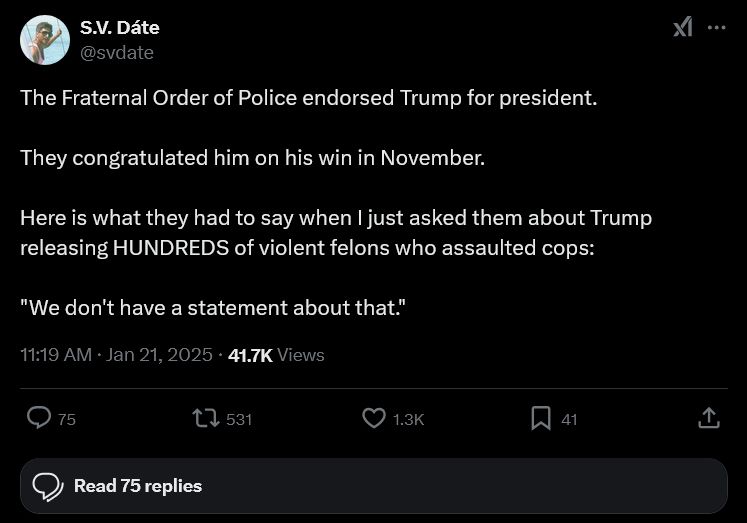Click the reply speech bubble icon
The width and height of the screenshot is (747, 523).
pyautogui.click(x=38, y=418)
